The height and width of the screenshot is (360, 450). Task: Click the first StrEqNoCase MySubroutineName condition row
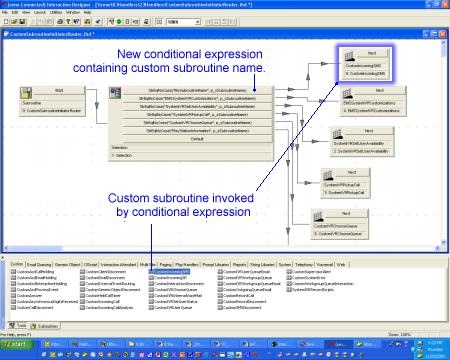(x=197, y=90)
